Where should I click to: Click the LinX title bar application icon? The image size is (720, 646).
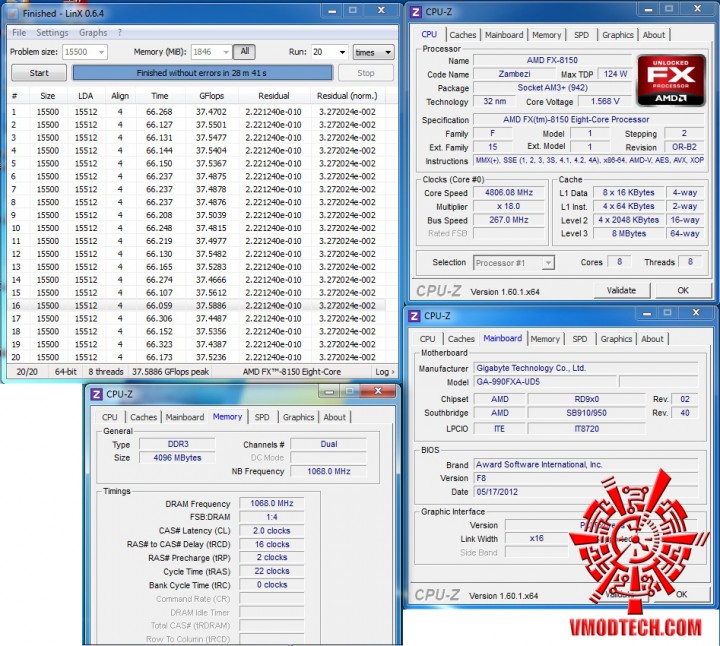pos(14,13)
